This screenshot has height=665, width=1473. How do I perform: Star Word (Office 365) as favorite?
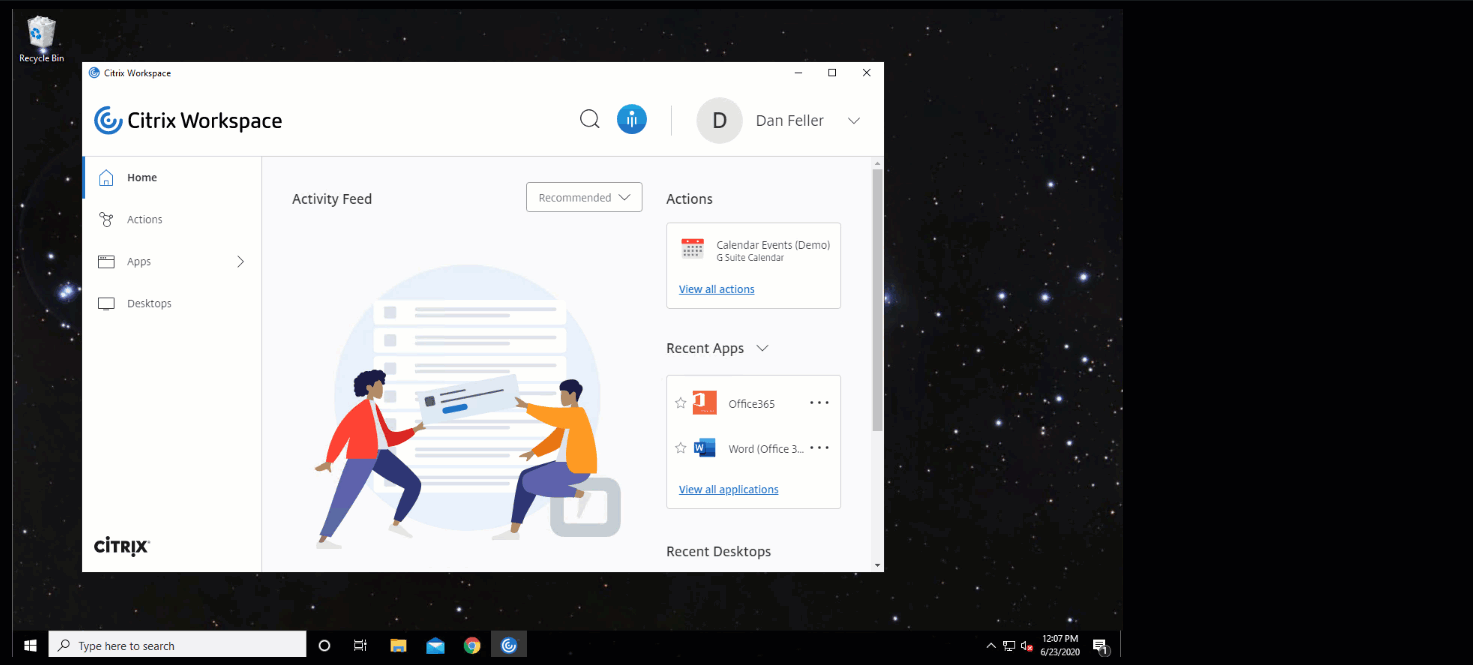click(680, 448)
